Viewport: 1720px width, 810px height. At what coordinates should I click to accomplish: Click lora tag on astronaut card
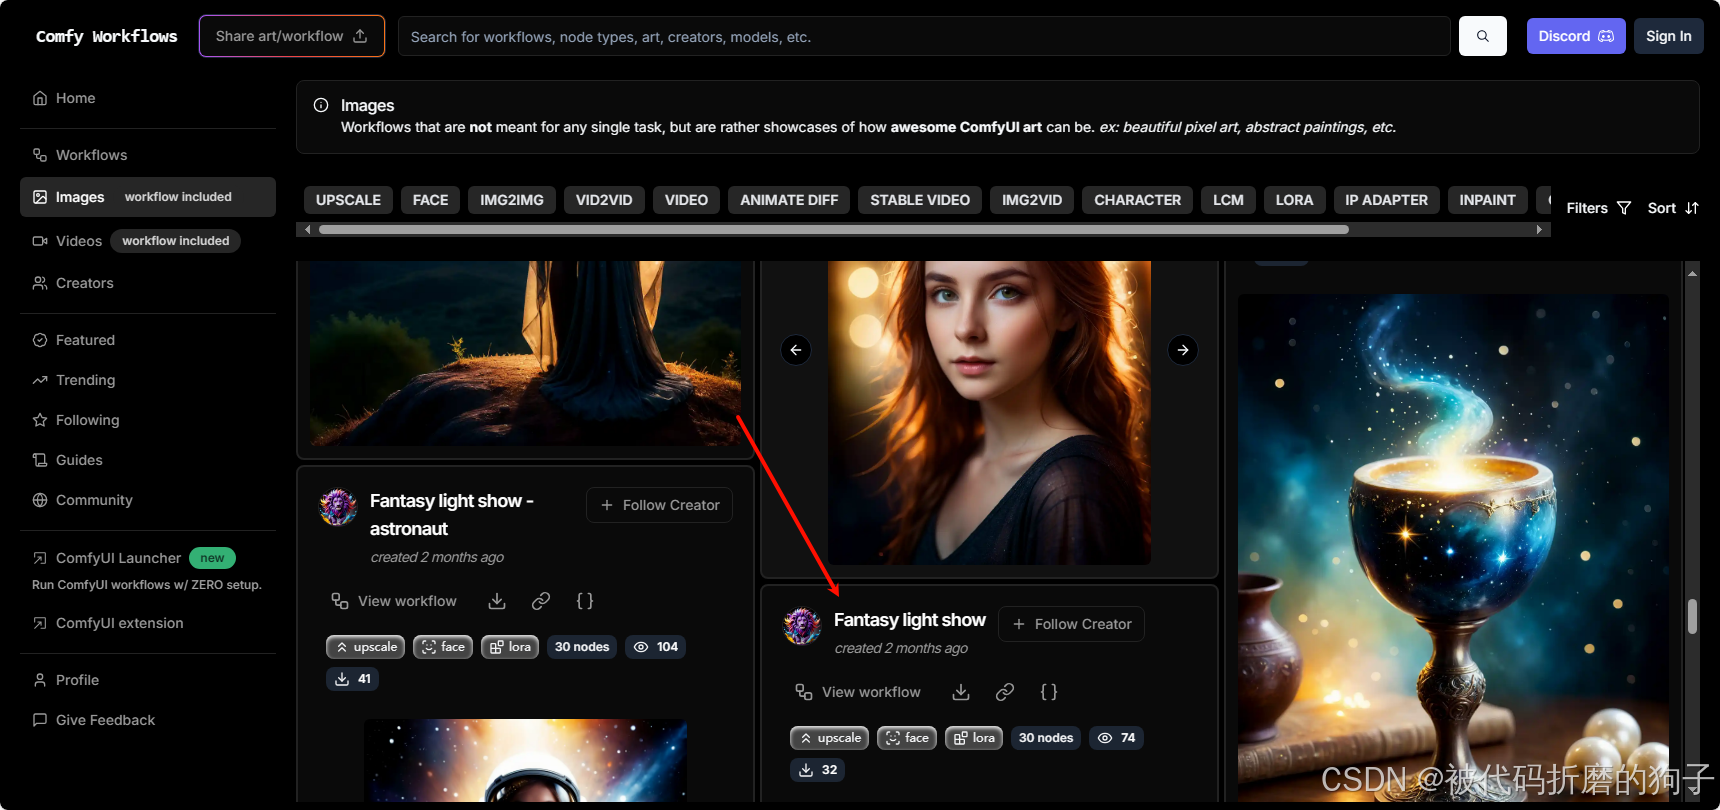(x=510, y=647)
